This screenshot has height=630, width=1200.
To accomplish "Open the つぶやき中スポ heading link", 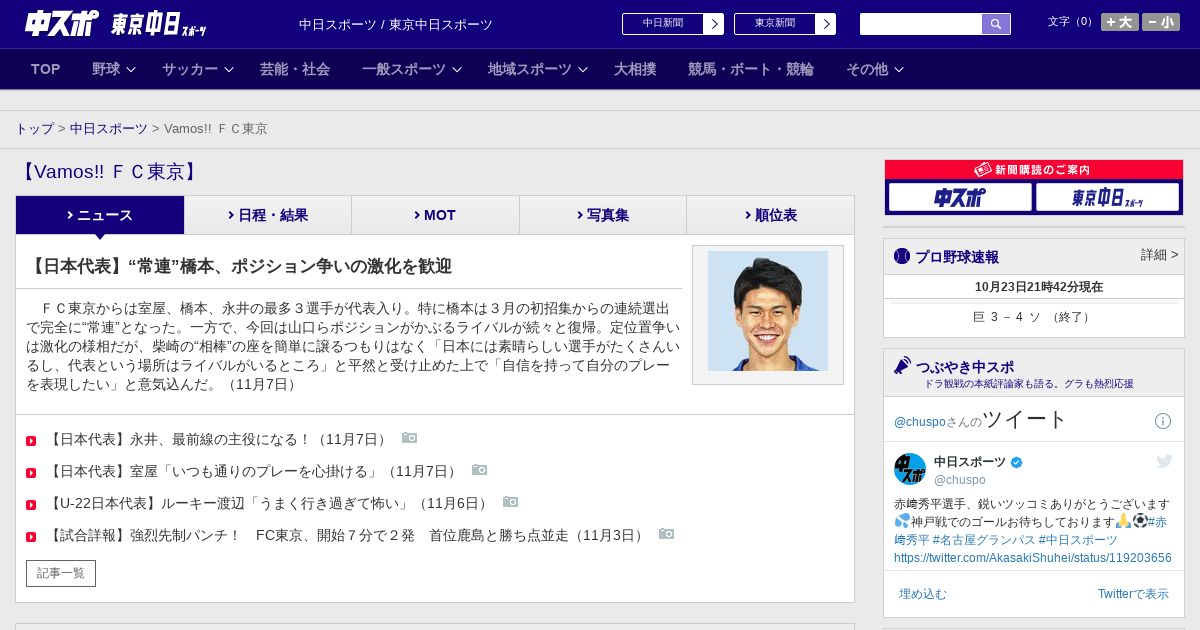I will tap(965, 367).
